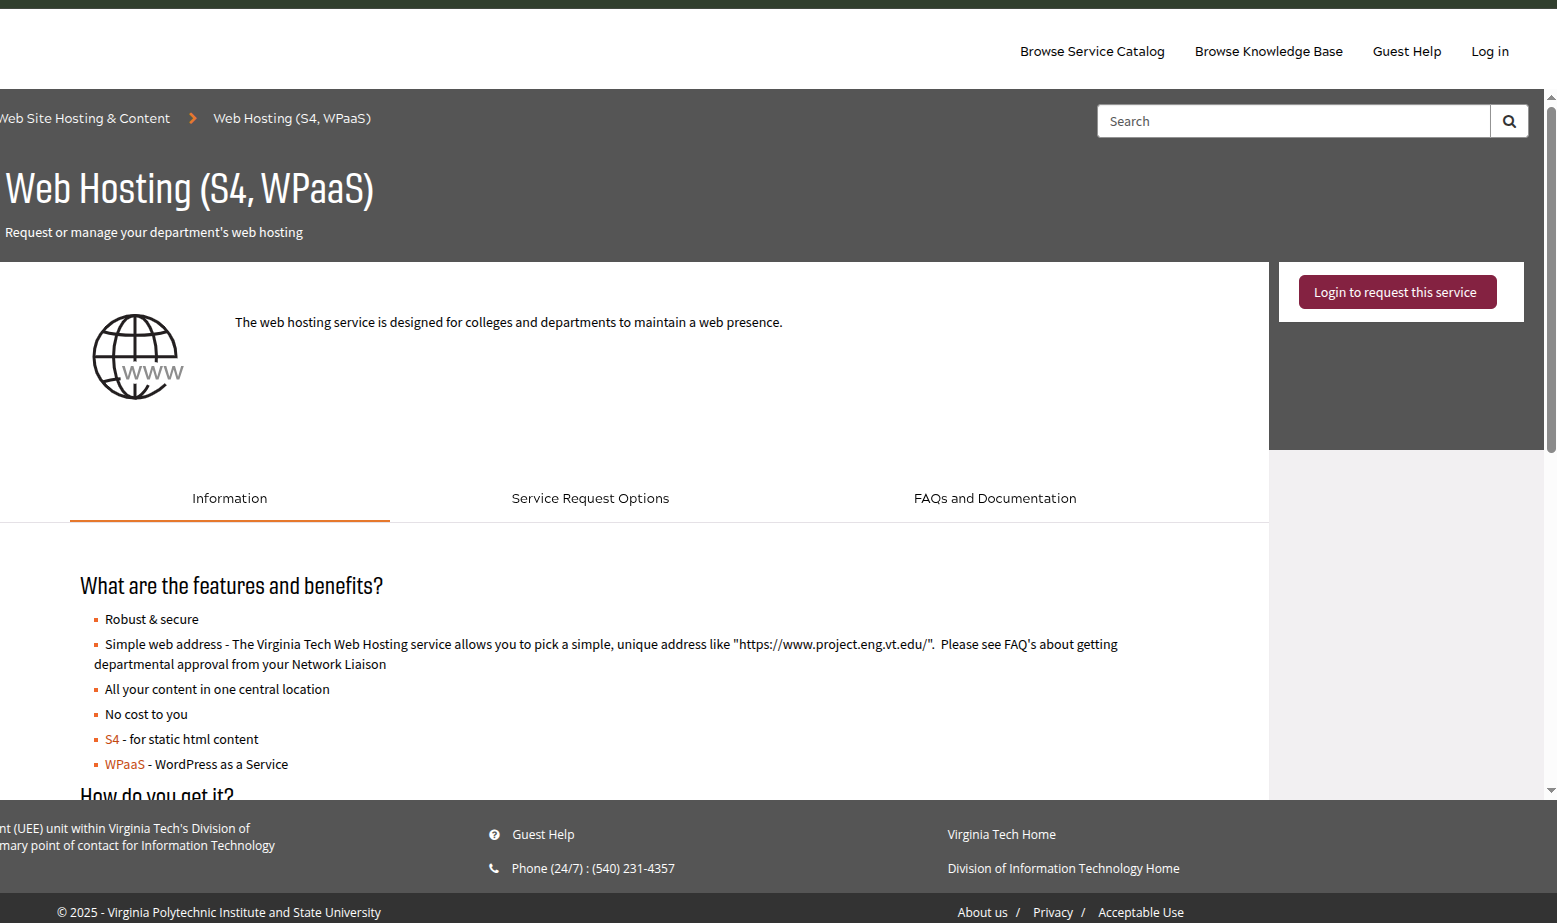
Task: Open the Privacy footer link
Action: tap(1052, 913)
